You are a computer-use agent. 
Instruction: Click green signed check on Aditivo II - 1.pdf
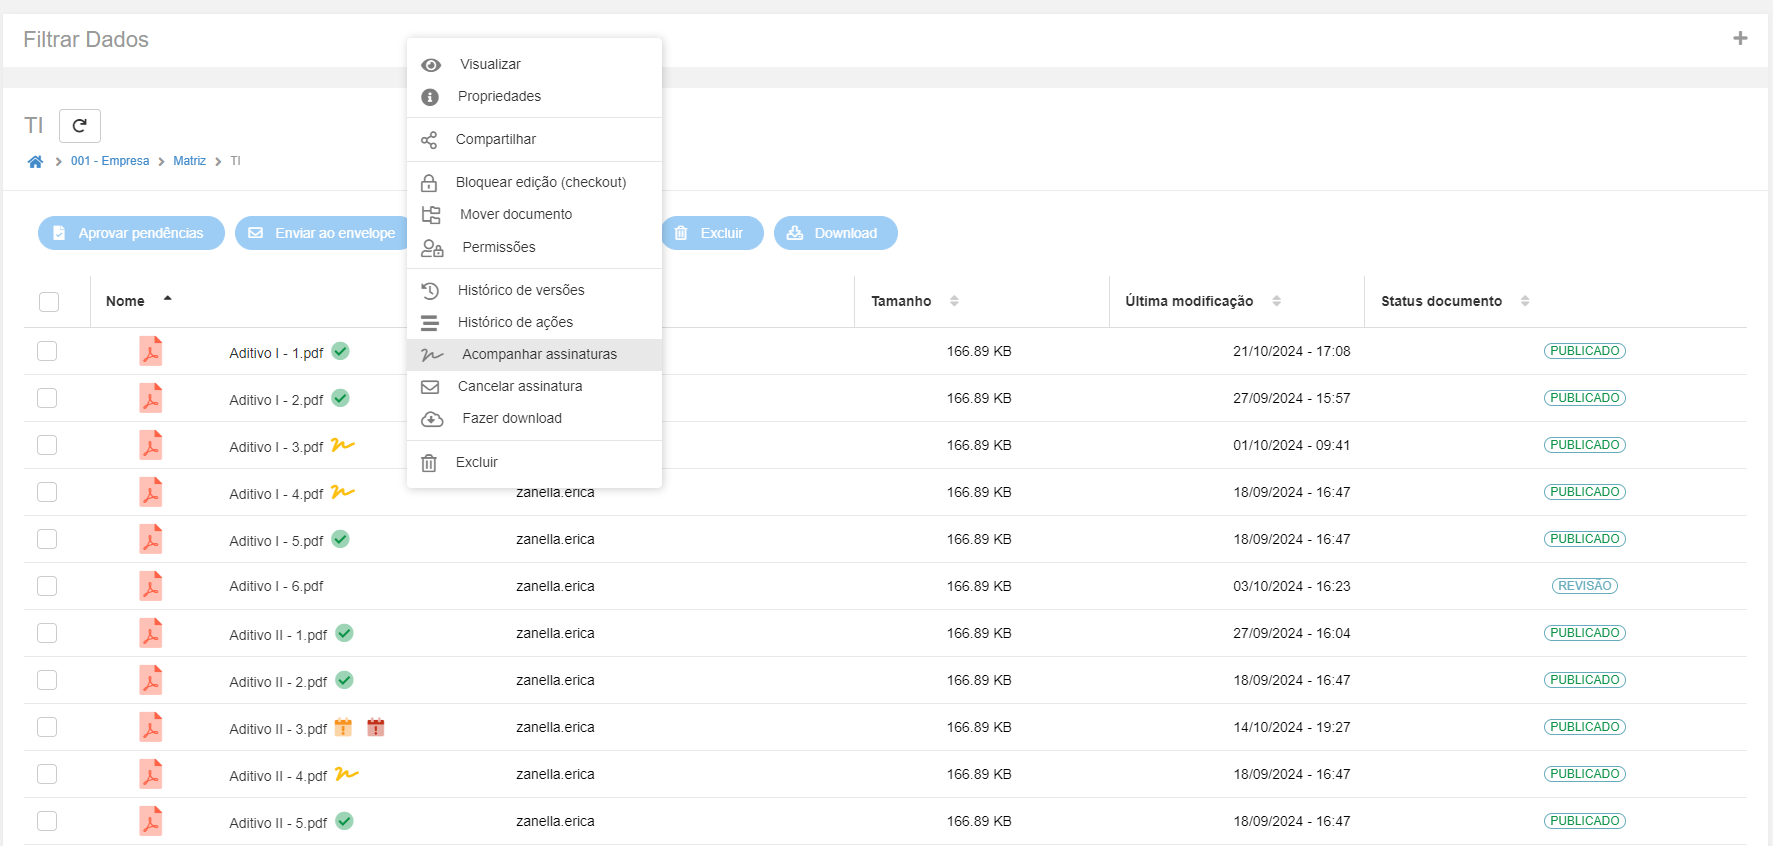pyautogui.click(x=344, y=633)
